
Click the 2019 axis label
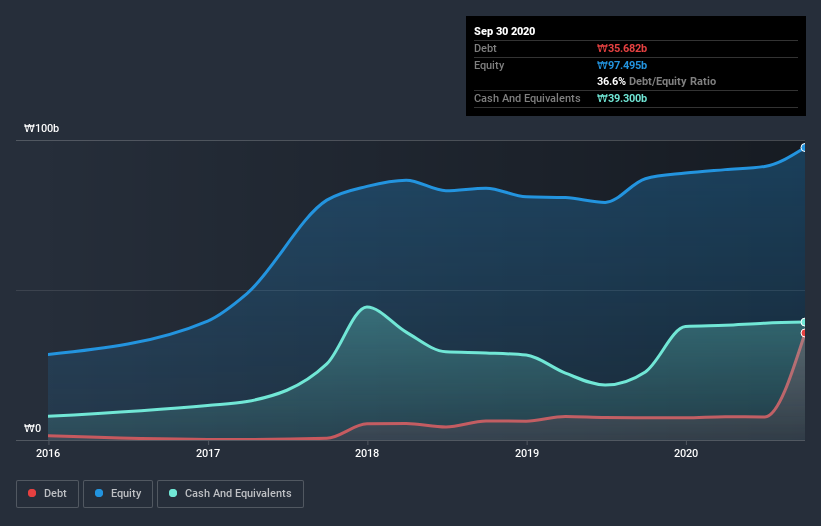(527, 453)
